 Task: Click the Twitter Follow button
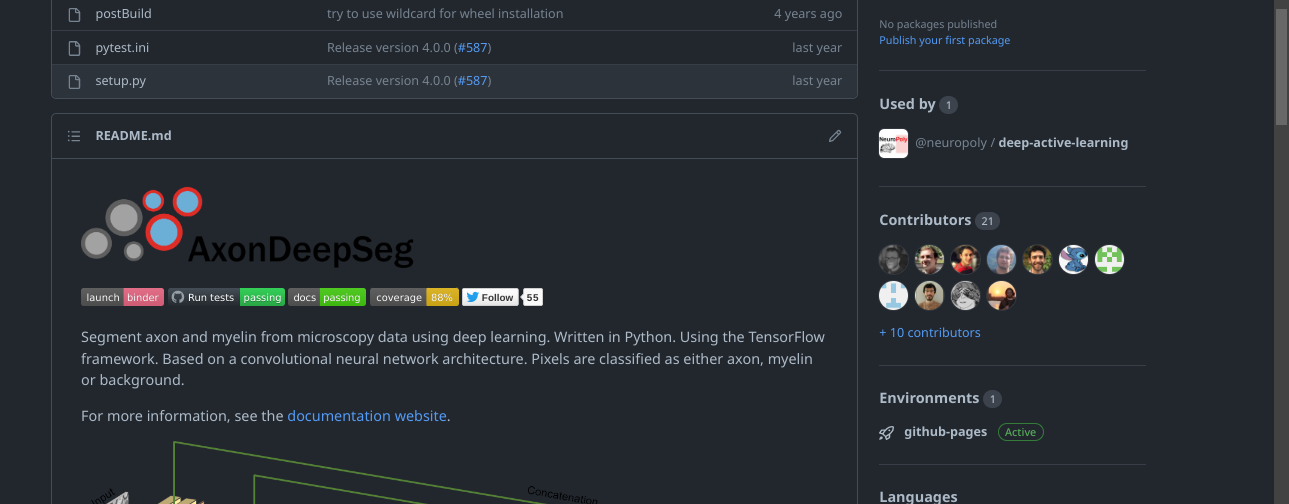(491, 297)
